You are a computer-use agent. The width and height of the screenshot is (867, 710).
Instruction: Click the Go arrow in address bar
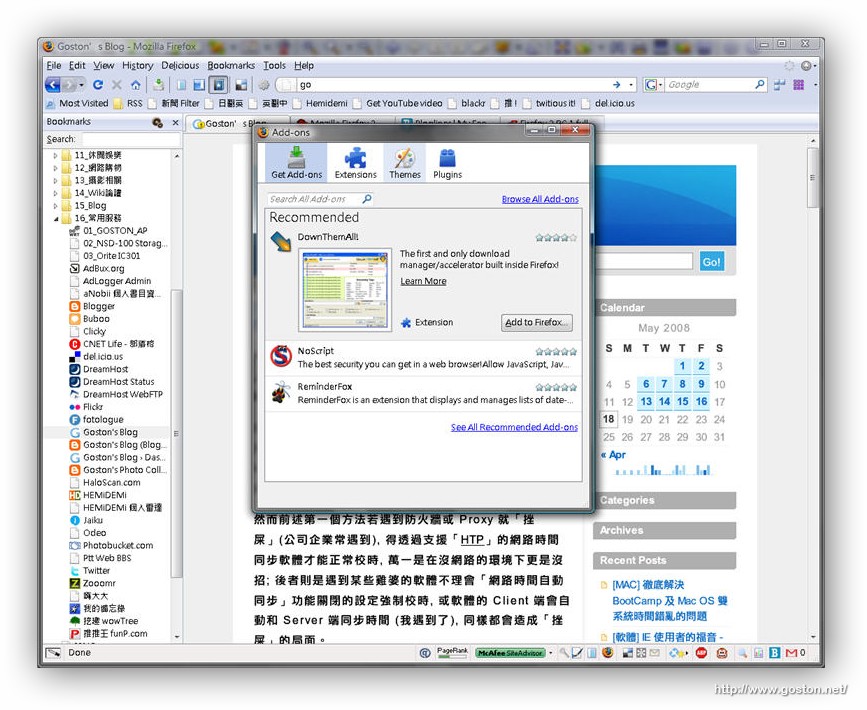click(x=617, y=85)
